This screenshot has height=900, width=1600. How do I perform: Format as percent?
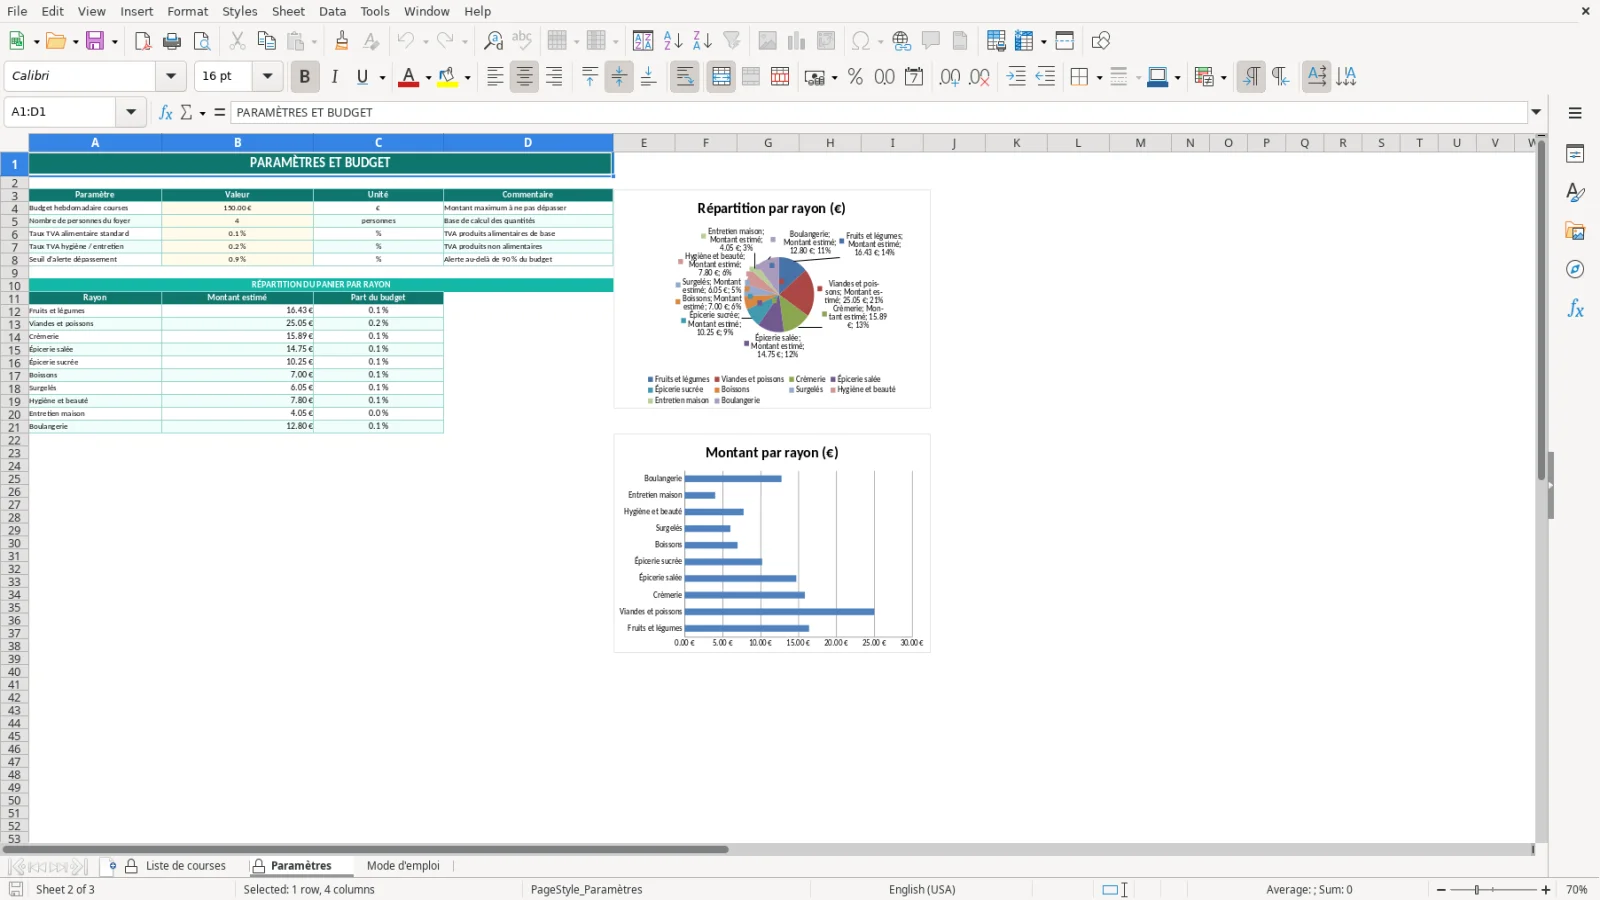coord(855,77)
